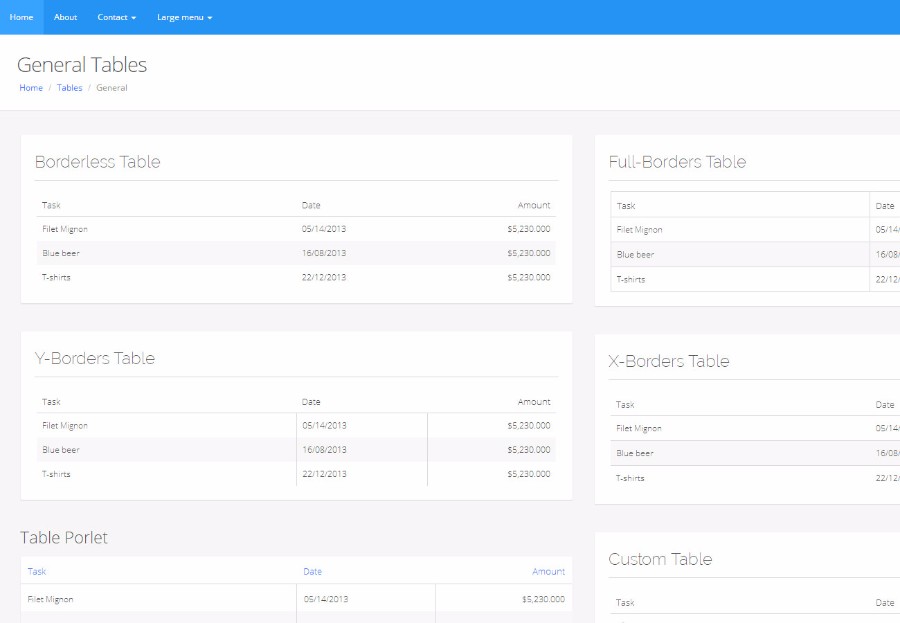Click T-shirts row in Borderless Table
900x623 pixels.
56,277
